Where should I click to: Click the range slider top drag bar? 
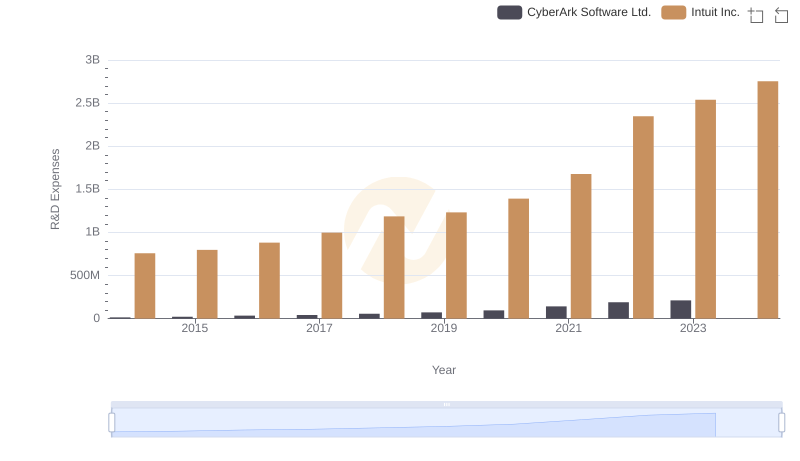click(x=446, y=404)
